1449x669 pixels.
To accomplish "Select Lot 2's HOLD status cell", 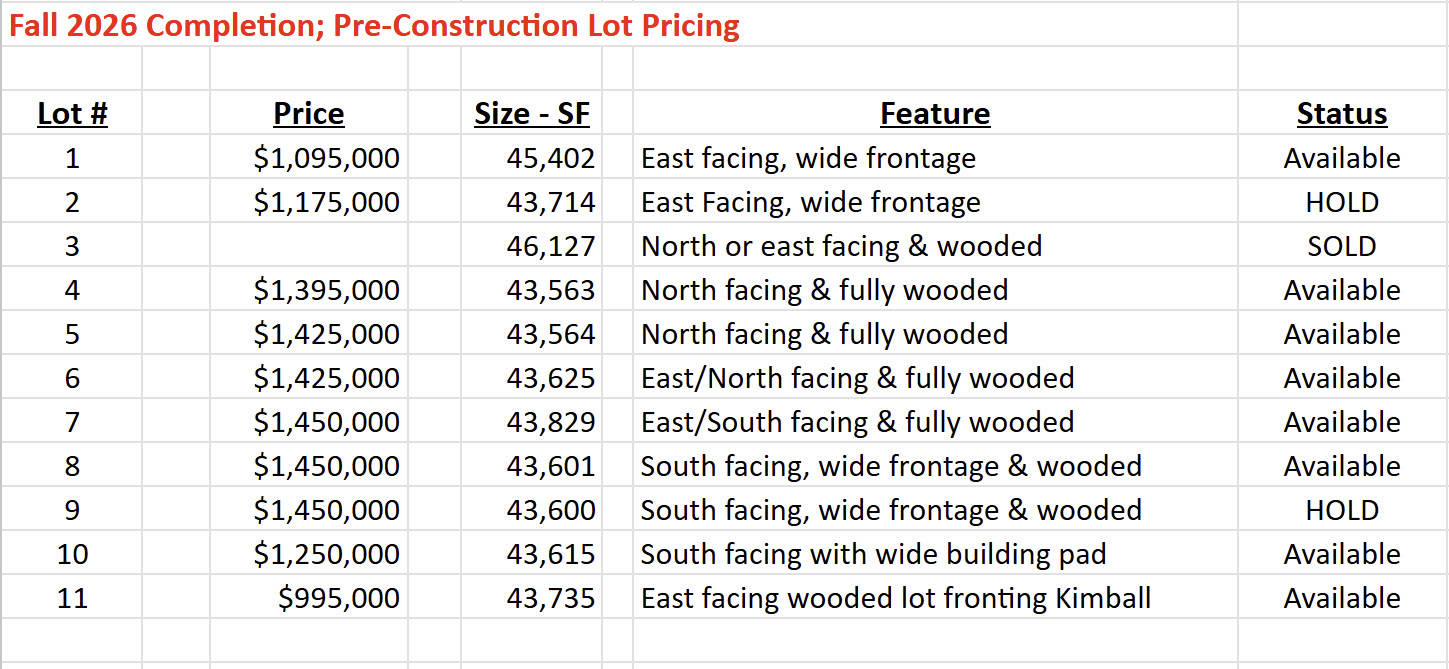I will tap(1341, 202).
